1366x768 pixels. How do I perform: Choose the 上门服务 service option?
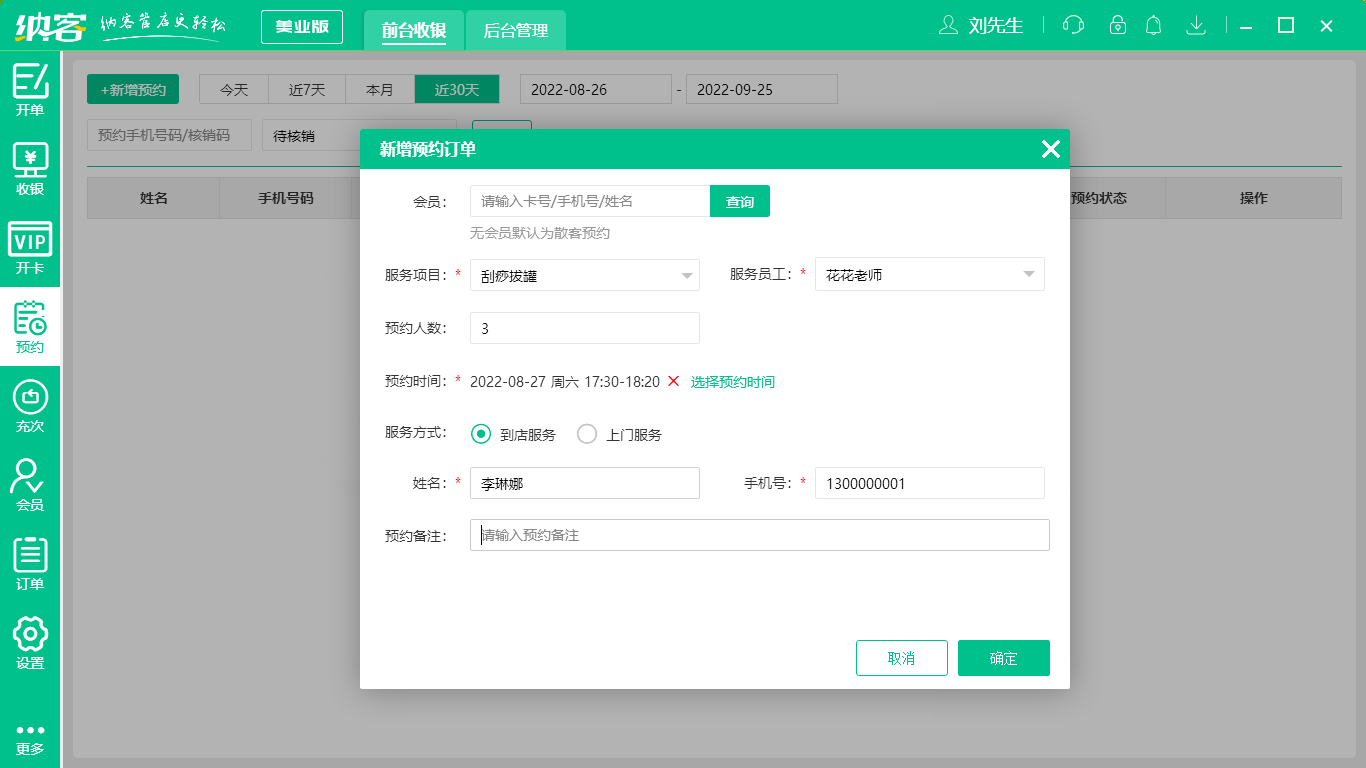pos(586,434)
